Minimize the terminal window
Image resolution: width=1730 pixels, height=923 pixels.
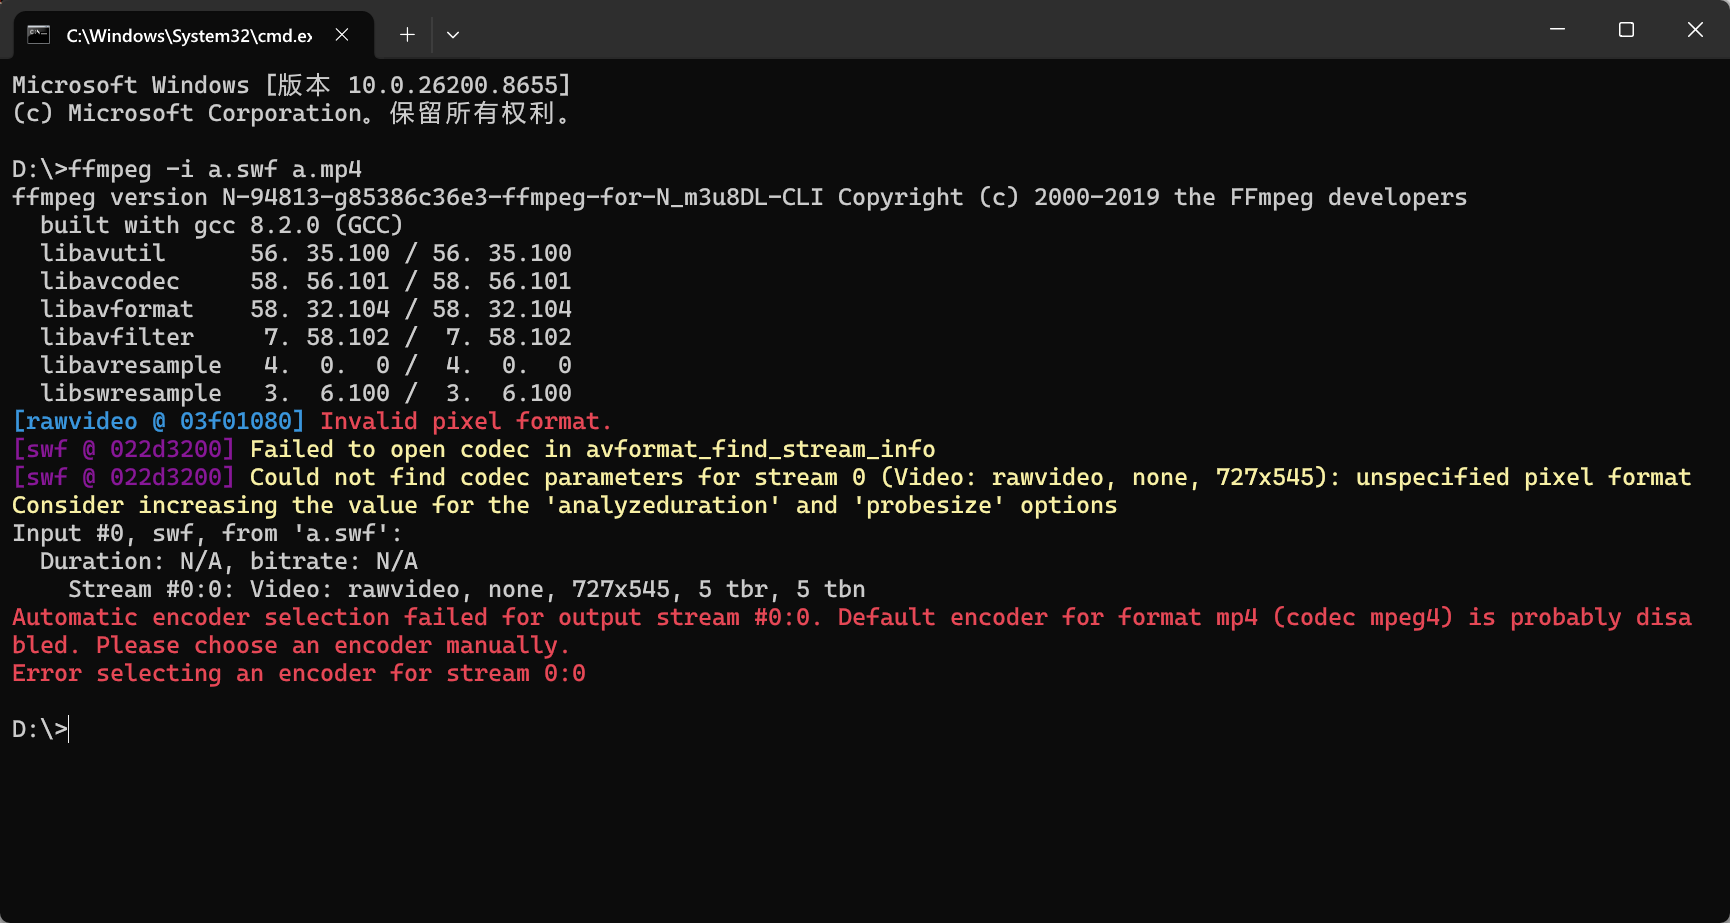coord(1557,30)
